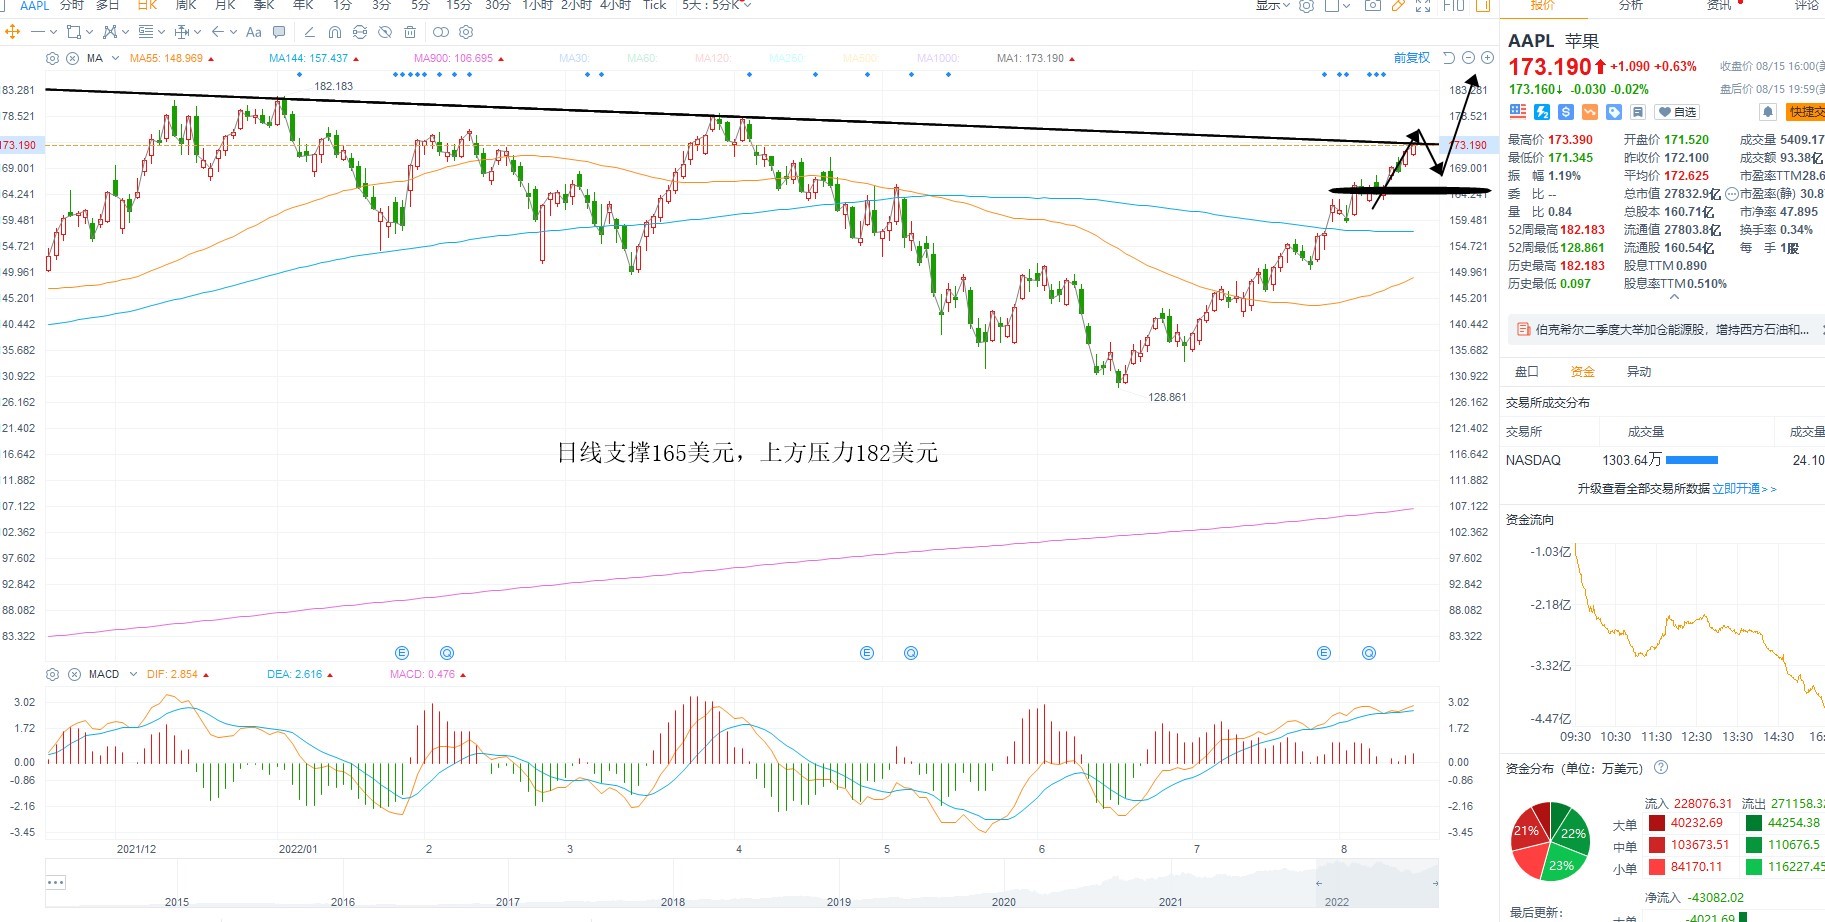This screenshot has width=1825, height=922.
Task: Expand the measurement tool dropdown
Action: [x=197, y=32]
